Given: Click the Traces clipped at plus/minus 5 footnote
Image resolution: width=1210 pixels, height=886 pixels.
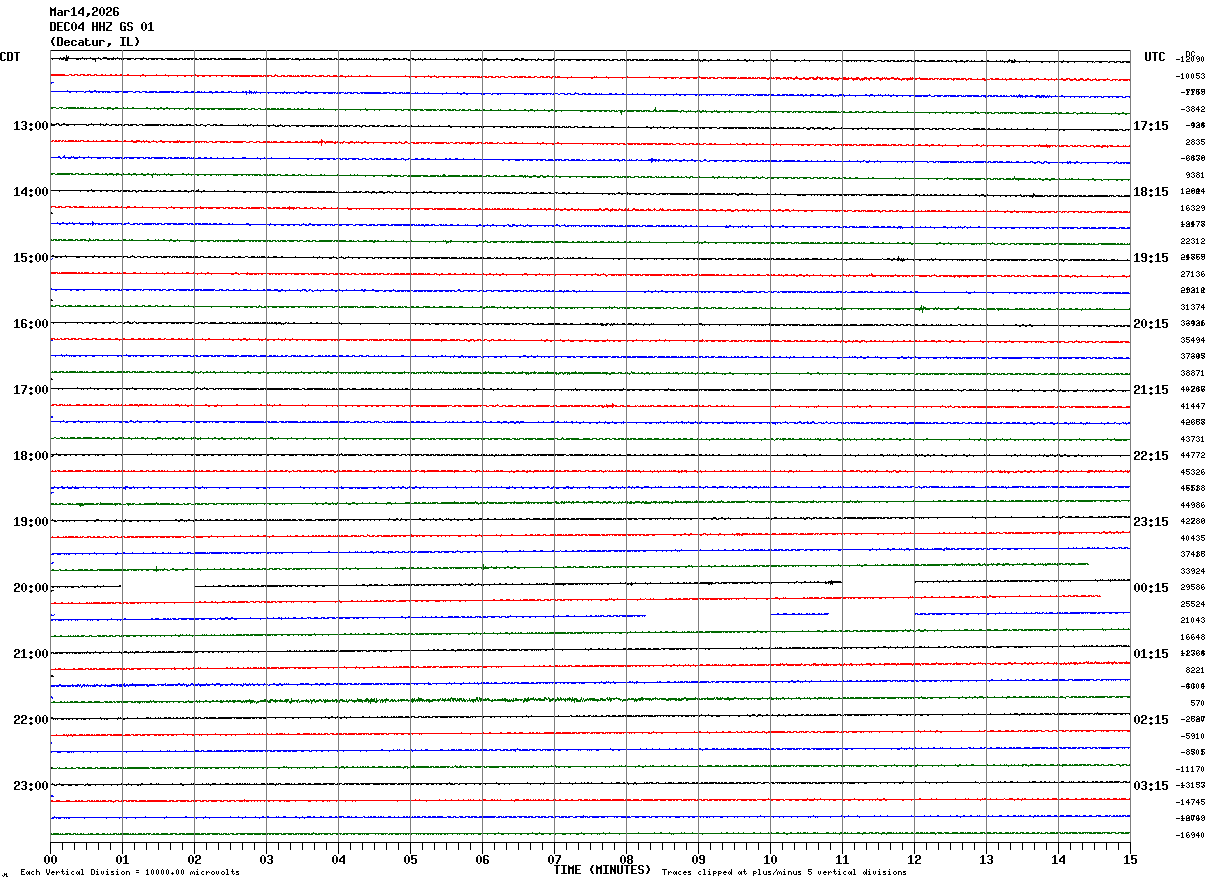Looking at the screenshot, I should click(784, 873).
